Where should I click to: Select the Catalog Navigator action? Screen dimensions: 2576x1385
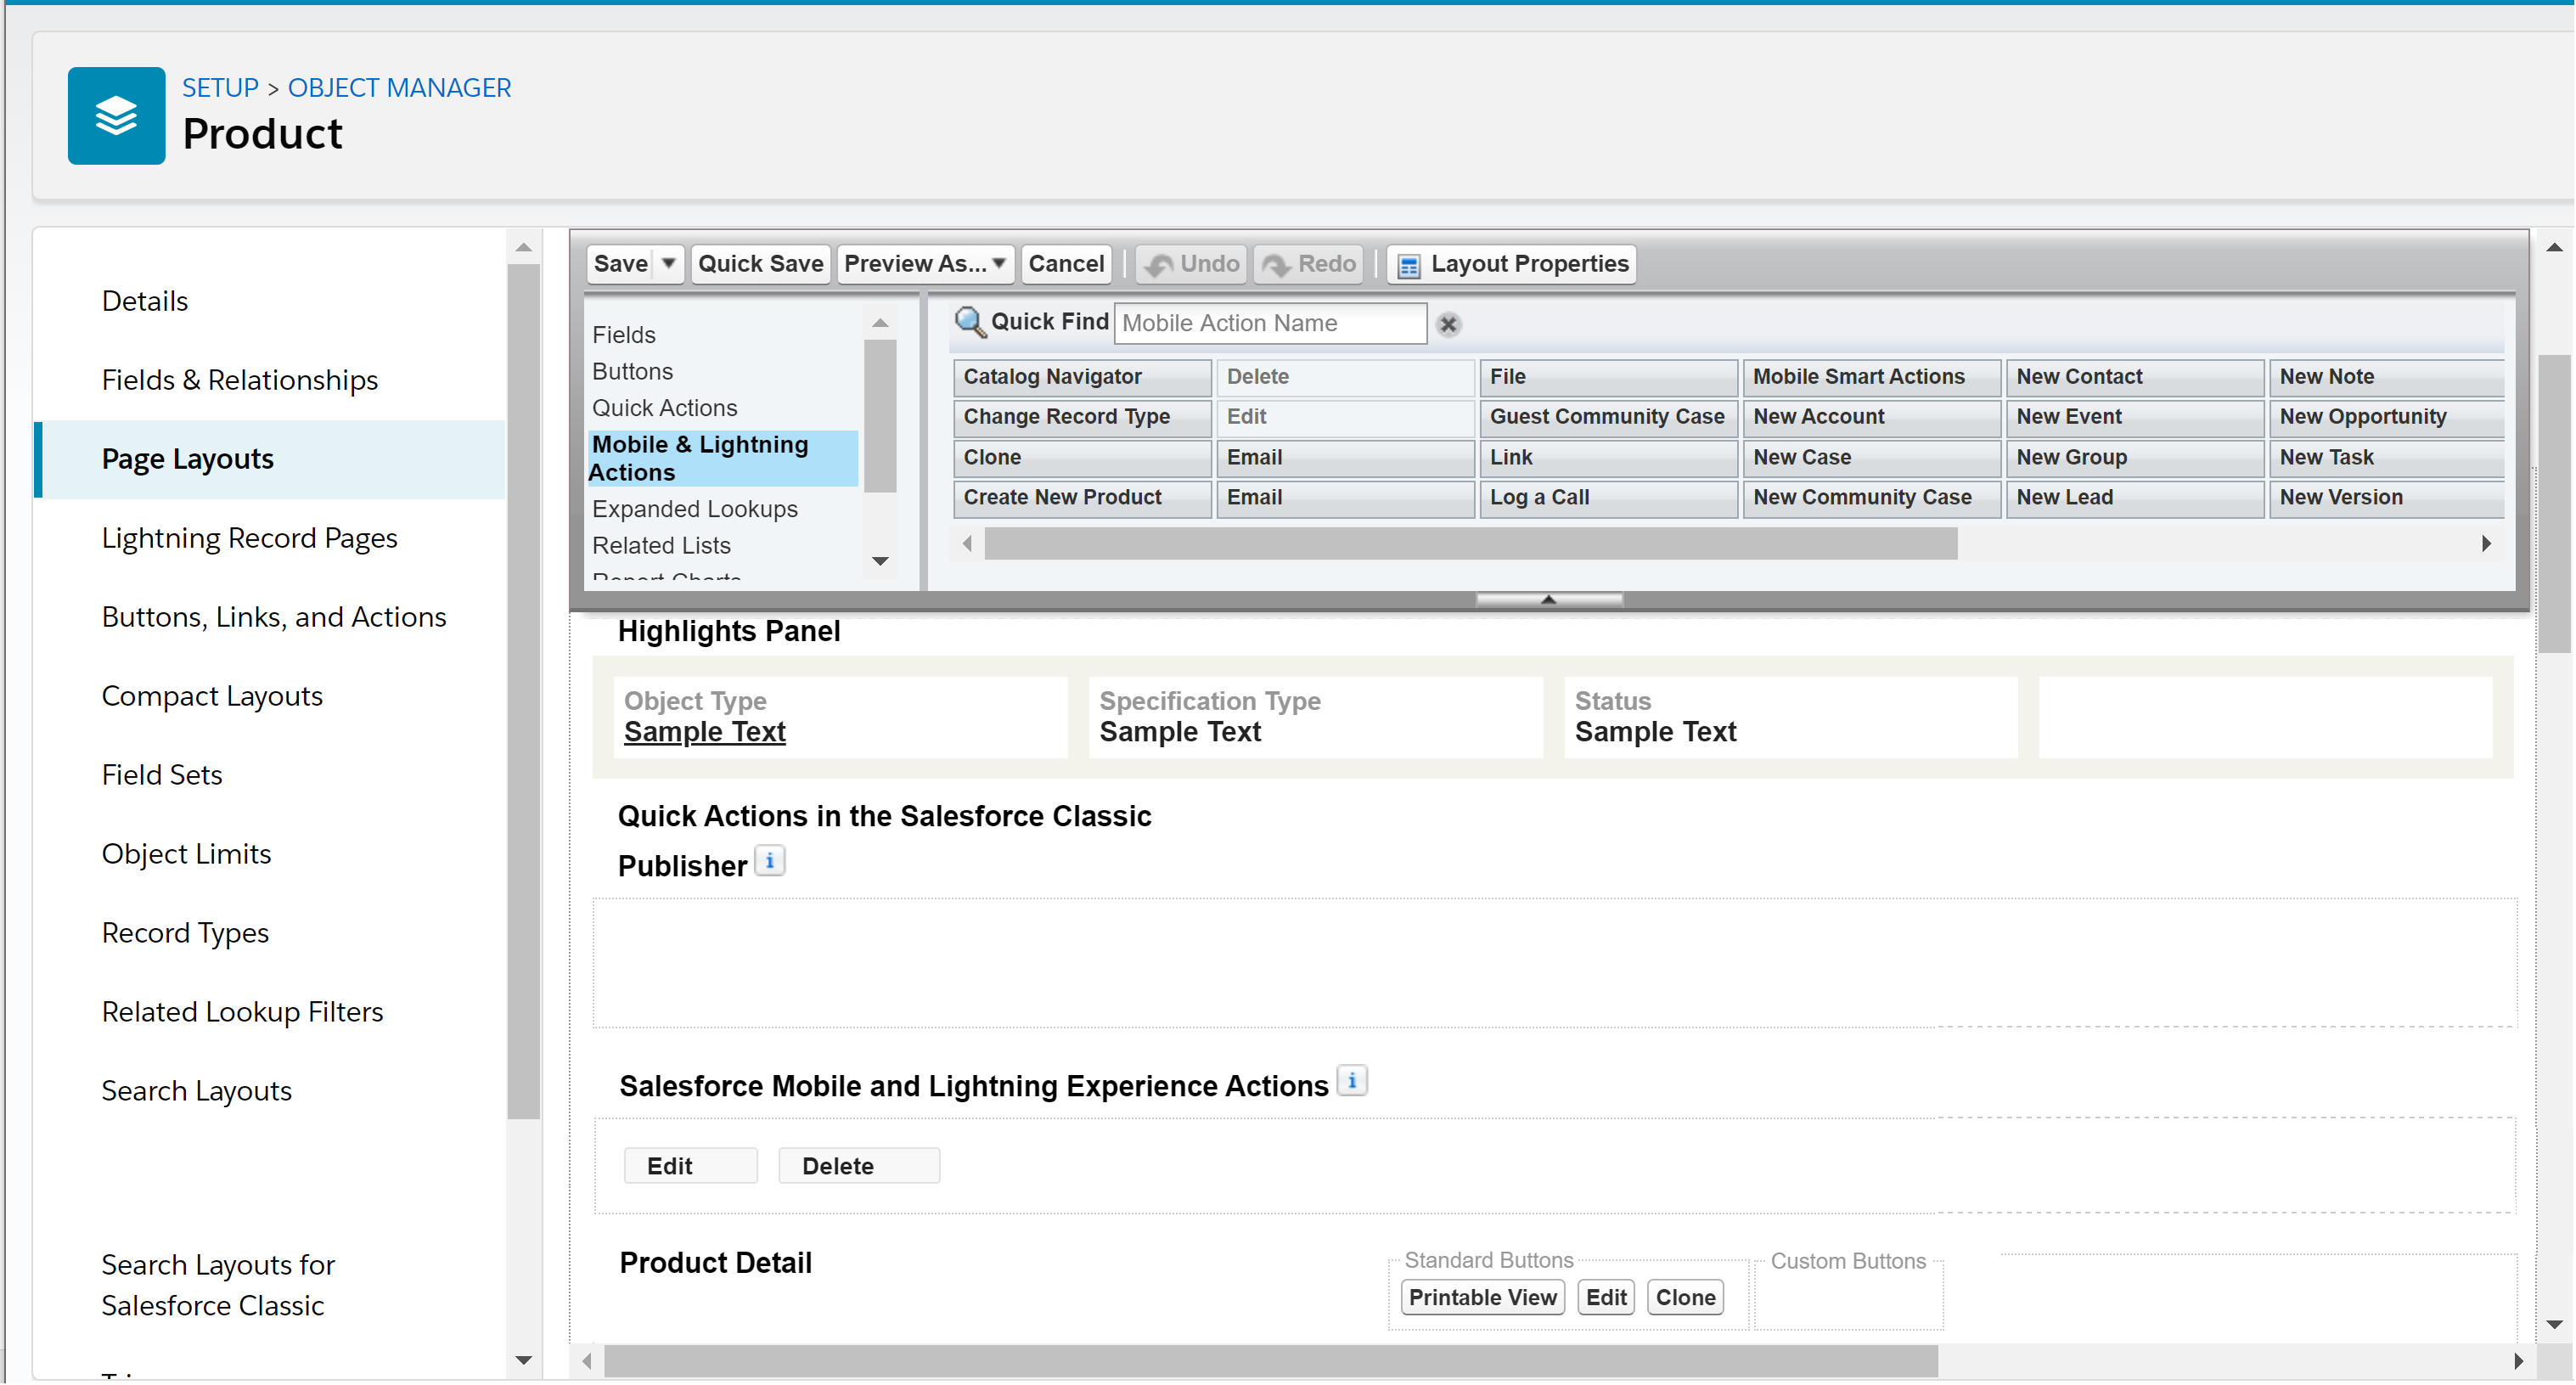click(1082, 377)
